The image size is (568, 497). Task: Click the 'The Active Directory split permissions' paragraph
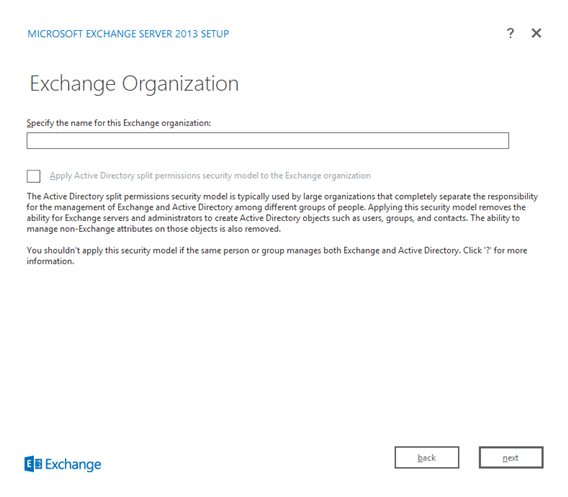tap(282, 213)
